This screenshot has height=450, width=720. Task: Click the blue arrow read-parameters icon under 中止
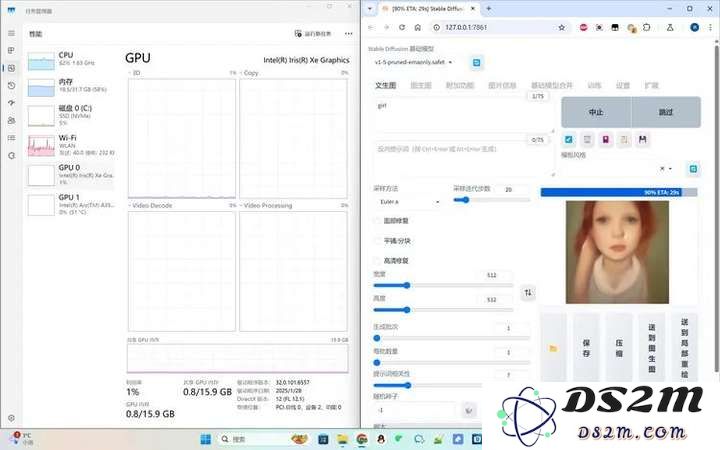(x=568, y=139)
